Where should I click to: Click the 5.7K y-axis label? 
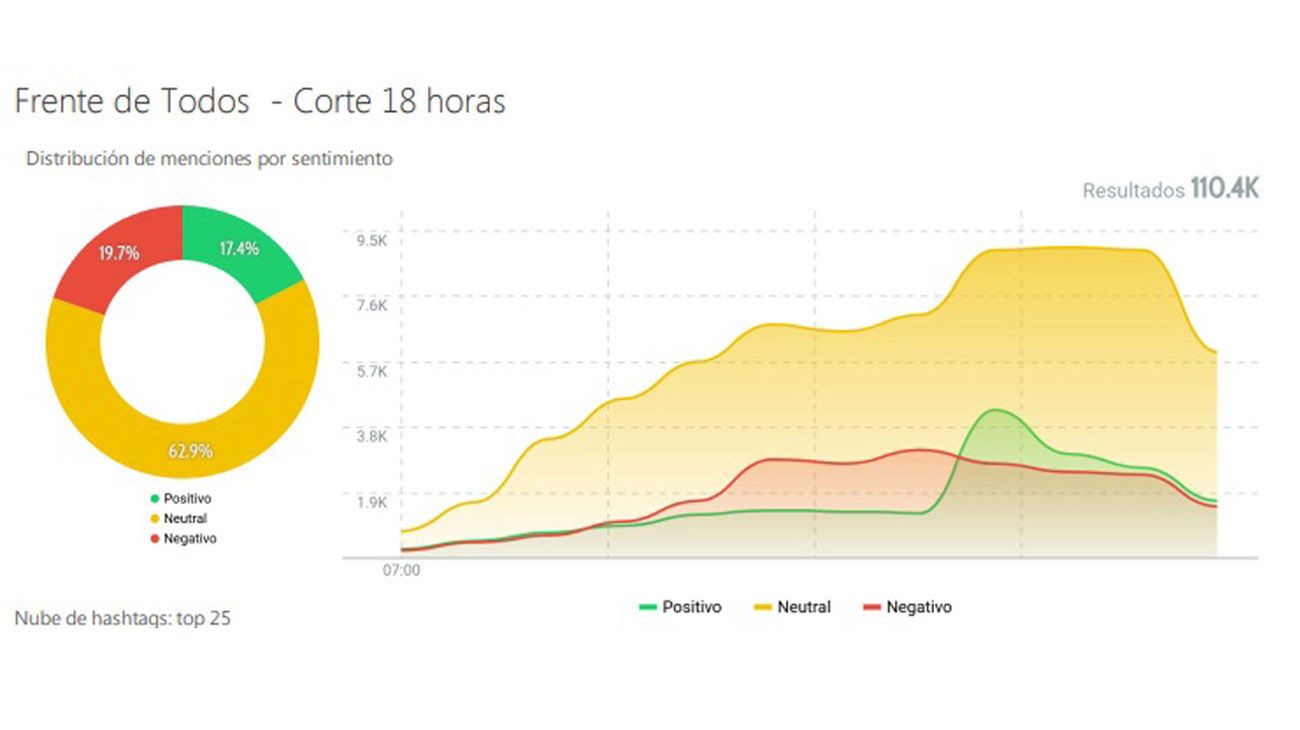(x=370, y=371)
